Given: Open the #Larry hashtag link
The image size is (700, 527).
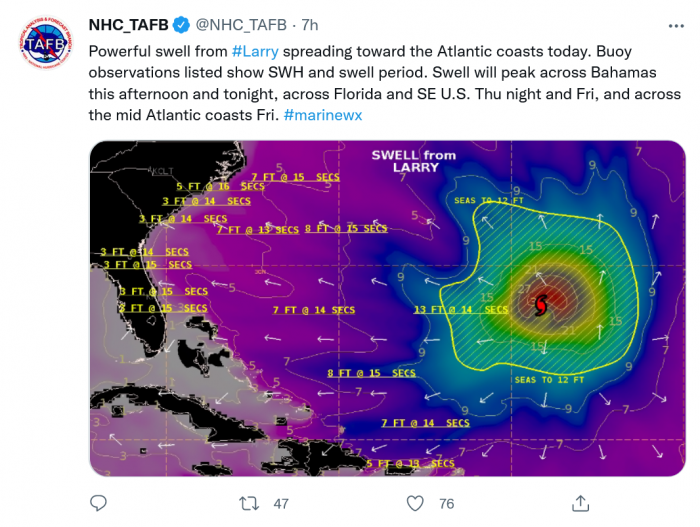Looking at the screenshot, I should pos(255,51).
